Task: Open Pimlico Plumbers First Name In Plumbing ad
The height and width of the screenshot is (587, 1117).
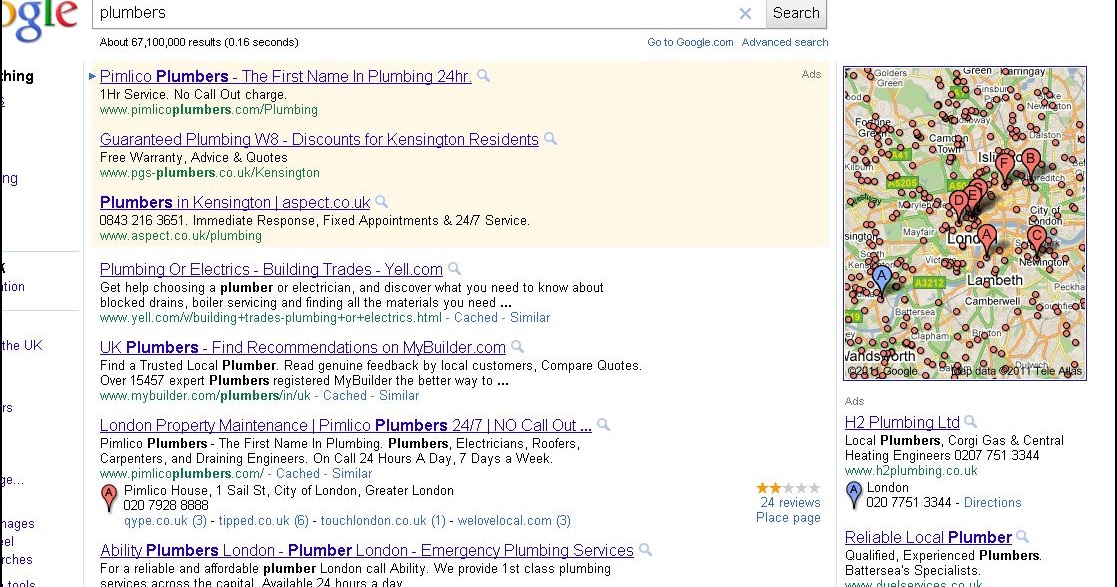Action: coord(286,76)
